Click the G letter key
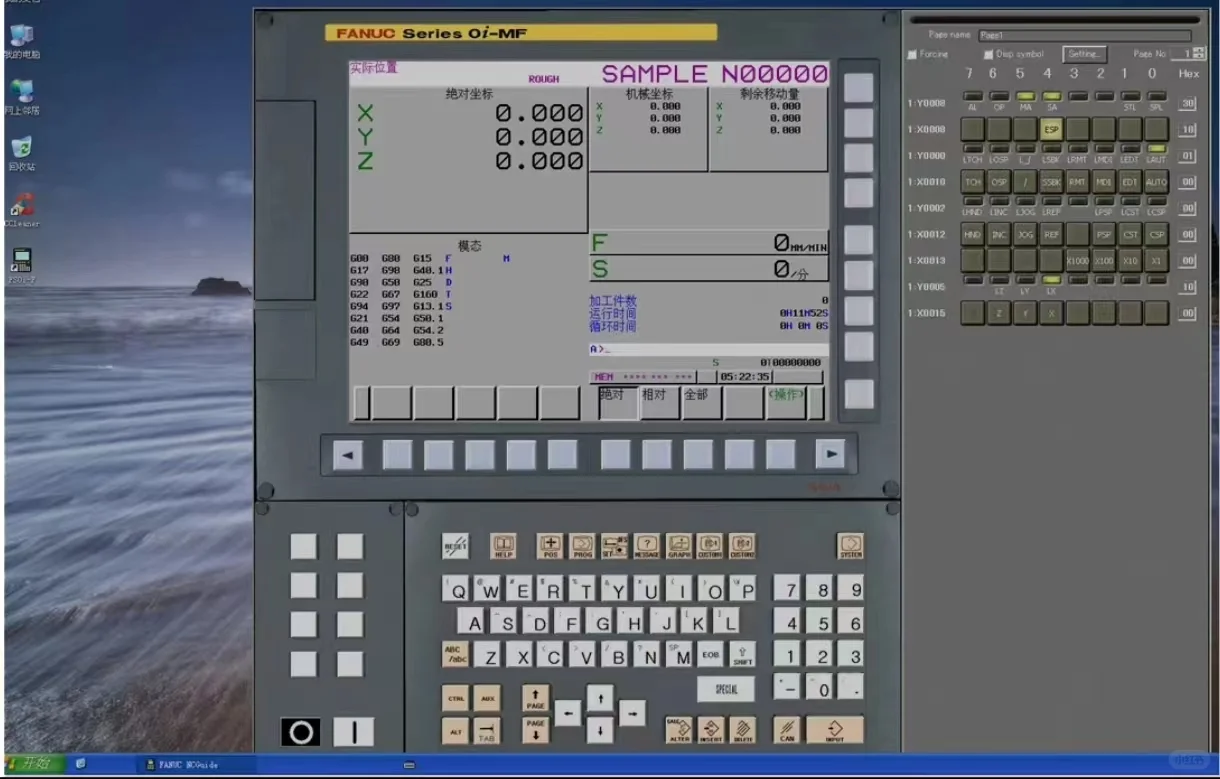Screen dimensions: 1220x779 (x=600, y=623)
